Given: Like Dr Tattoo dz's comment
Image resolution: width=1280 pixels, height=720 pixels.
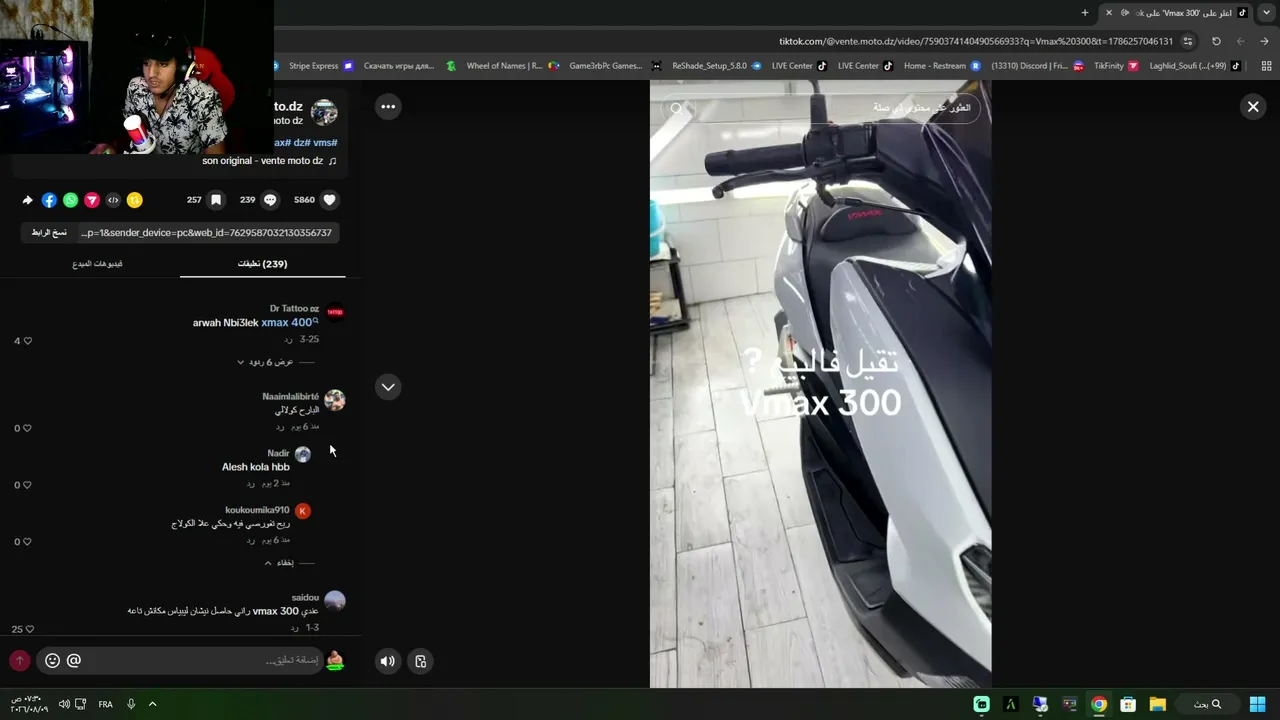Looking at the screenshot, I should (27, 341).
